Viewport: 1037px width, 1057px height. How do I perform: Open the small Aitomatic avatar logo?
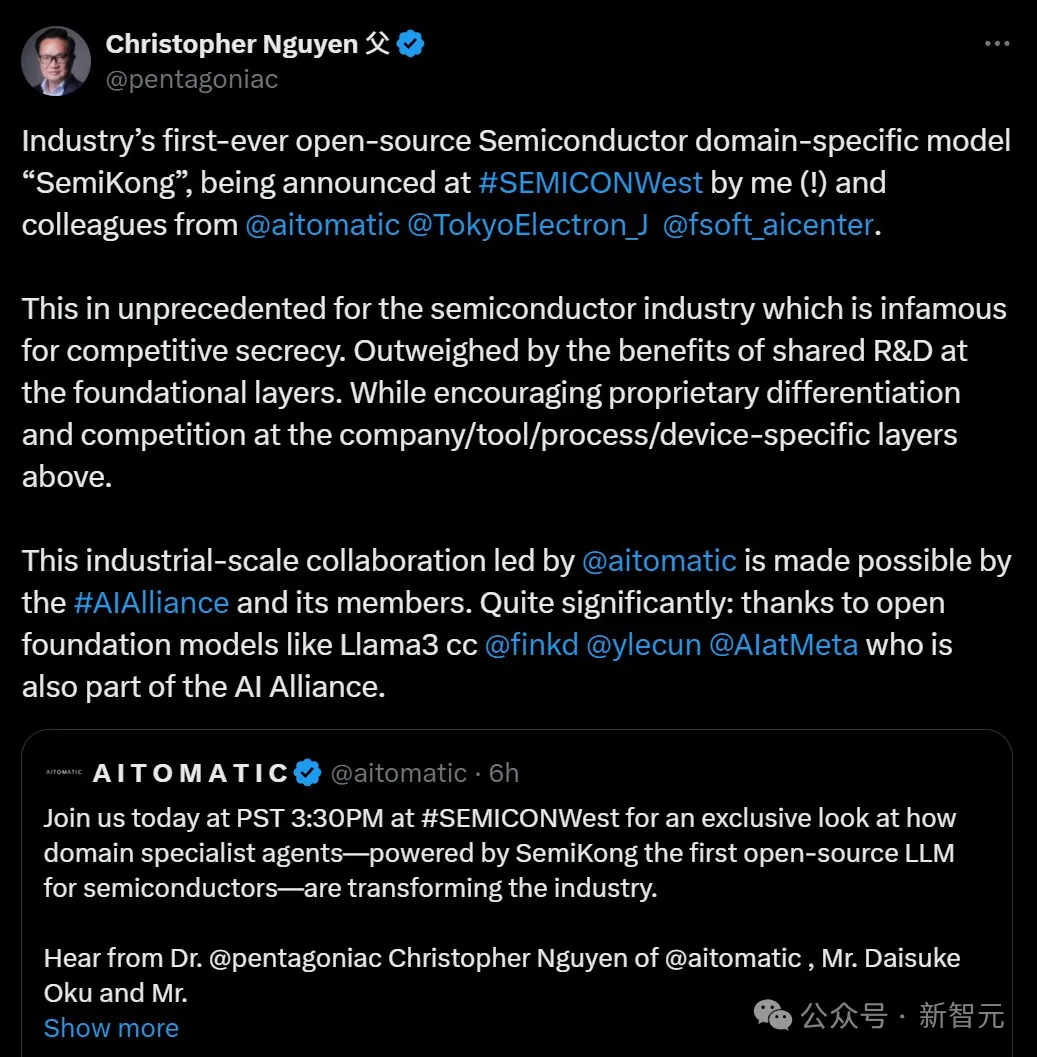tap(64, 773)
